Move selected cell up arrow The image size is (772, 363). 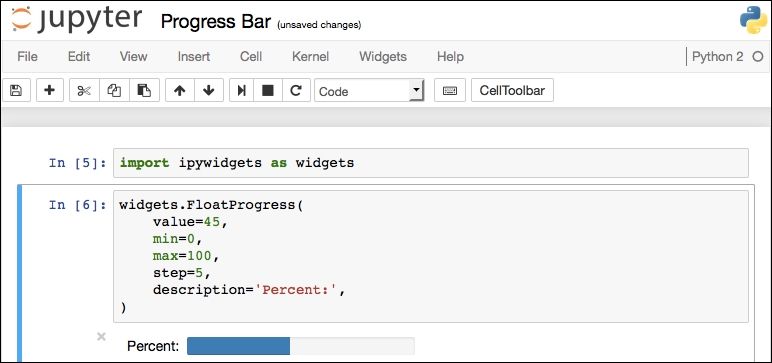point(180,91)
